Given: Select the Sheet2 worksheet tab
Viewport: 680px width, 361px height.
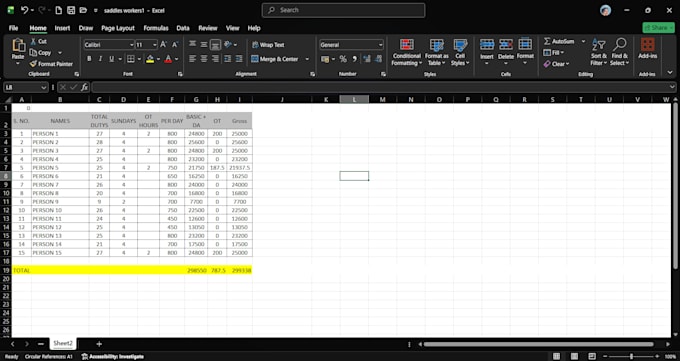Looking at the screenshot, I should coord(63,343).
